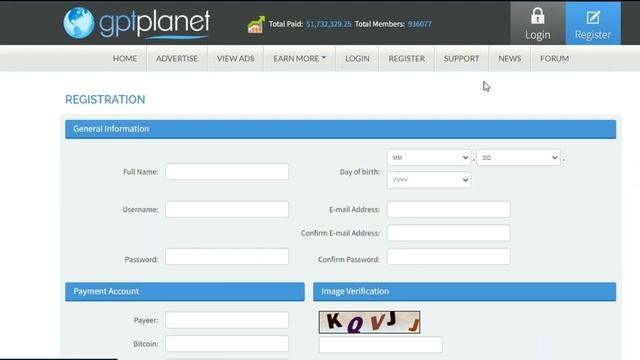Open the HOME menu item
This screenshot has height=360, width=640.
tap(125, 58)
